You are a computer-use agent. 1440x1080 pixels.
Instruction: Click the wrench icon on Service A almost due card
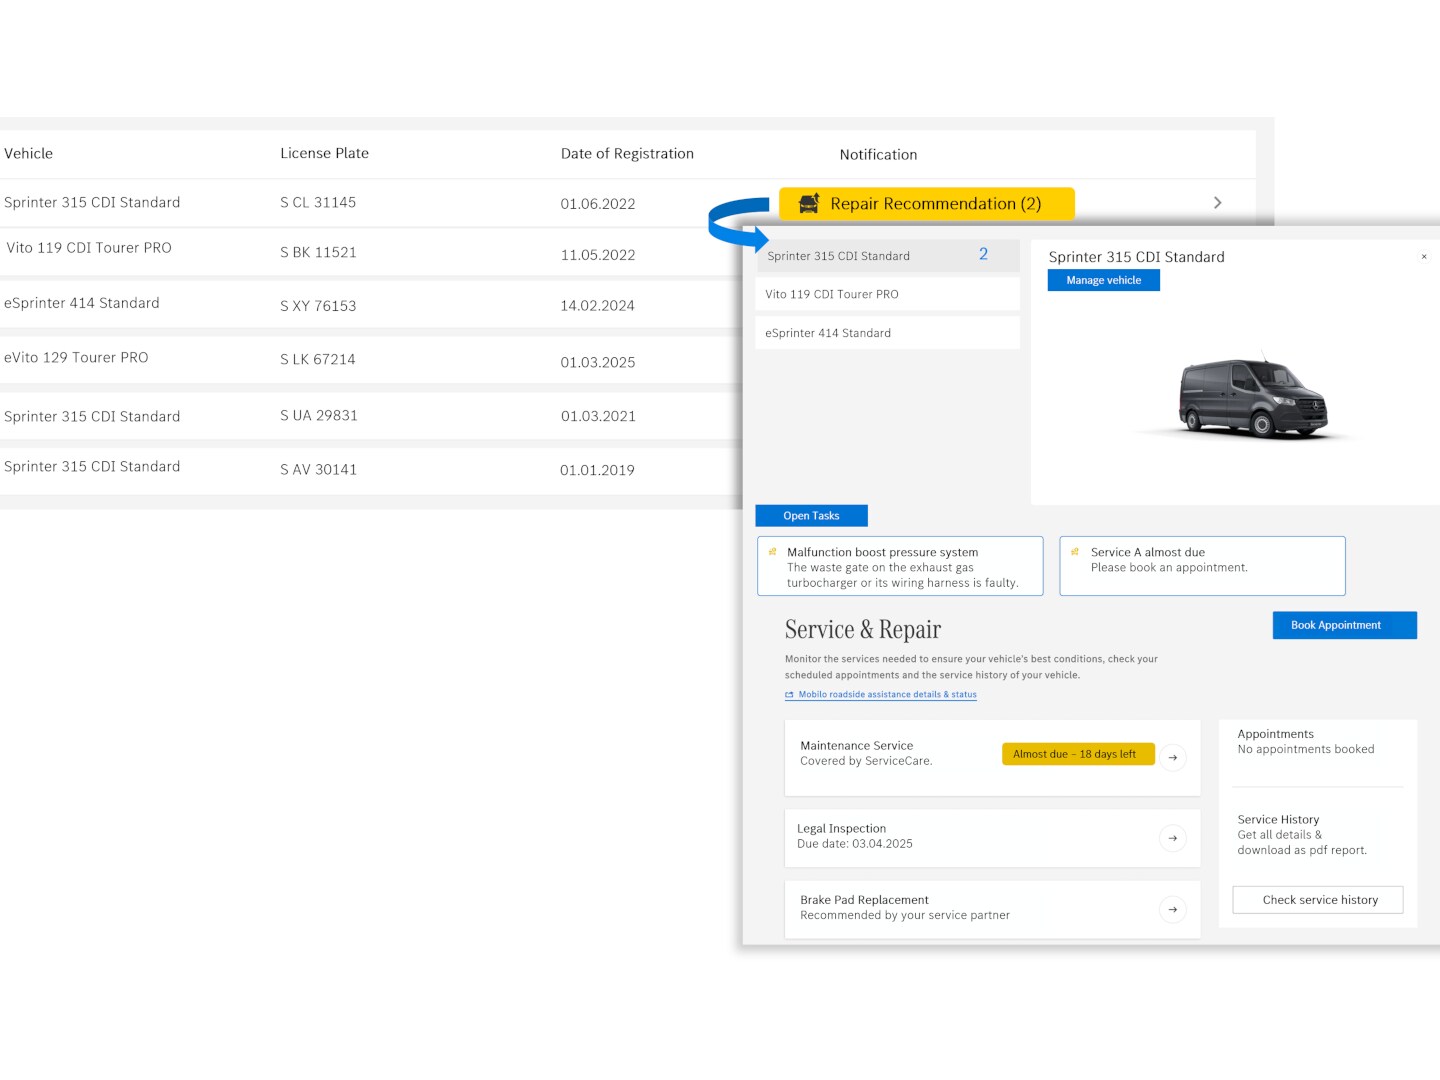pos(1075,551)
